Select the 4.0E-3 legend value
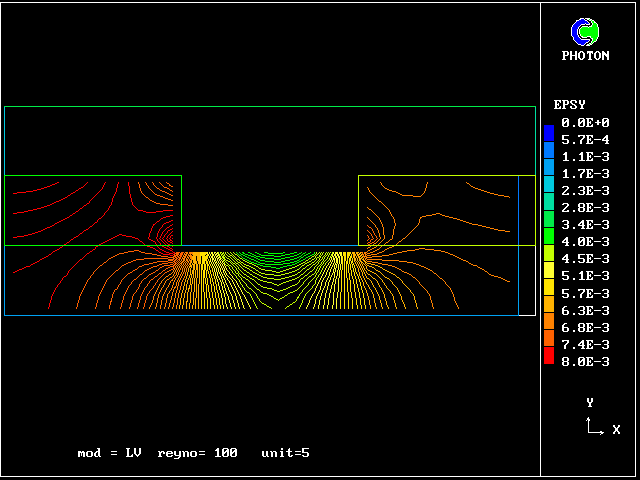This screenshot has width=640, height=480. point(585,242)
